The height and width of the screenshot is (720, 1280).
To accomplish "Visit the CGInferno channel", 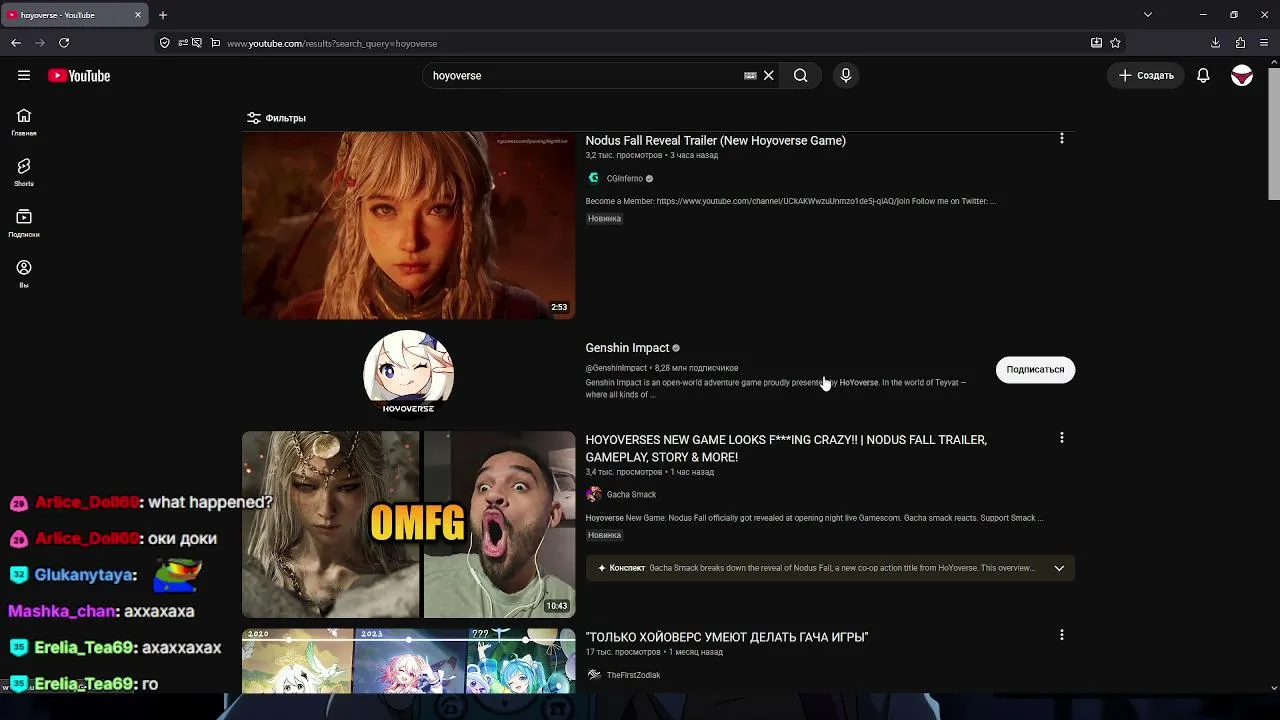I will [624, 179].
